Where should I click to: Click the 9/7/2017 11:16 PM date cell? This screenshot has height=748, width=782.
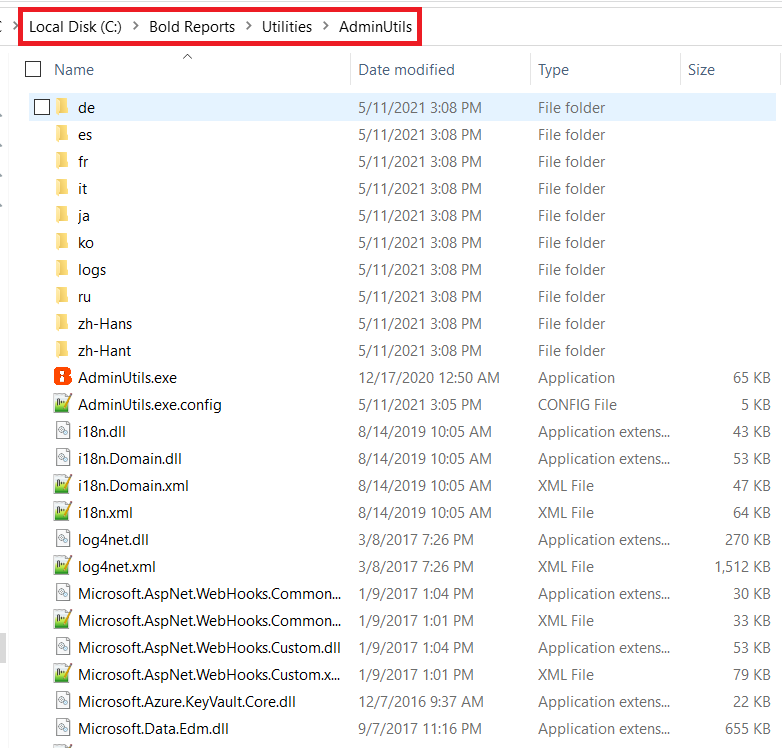(x=420, y=729)
